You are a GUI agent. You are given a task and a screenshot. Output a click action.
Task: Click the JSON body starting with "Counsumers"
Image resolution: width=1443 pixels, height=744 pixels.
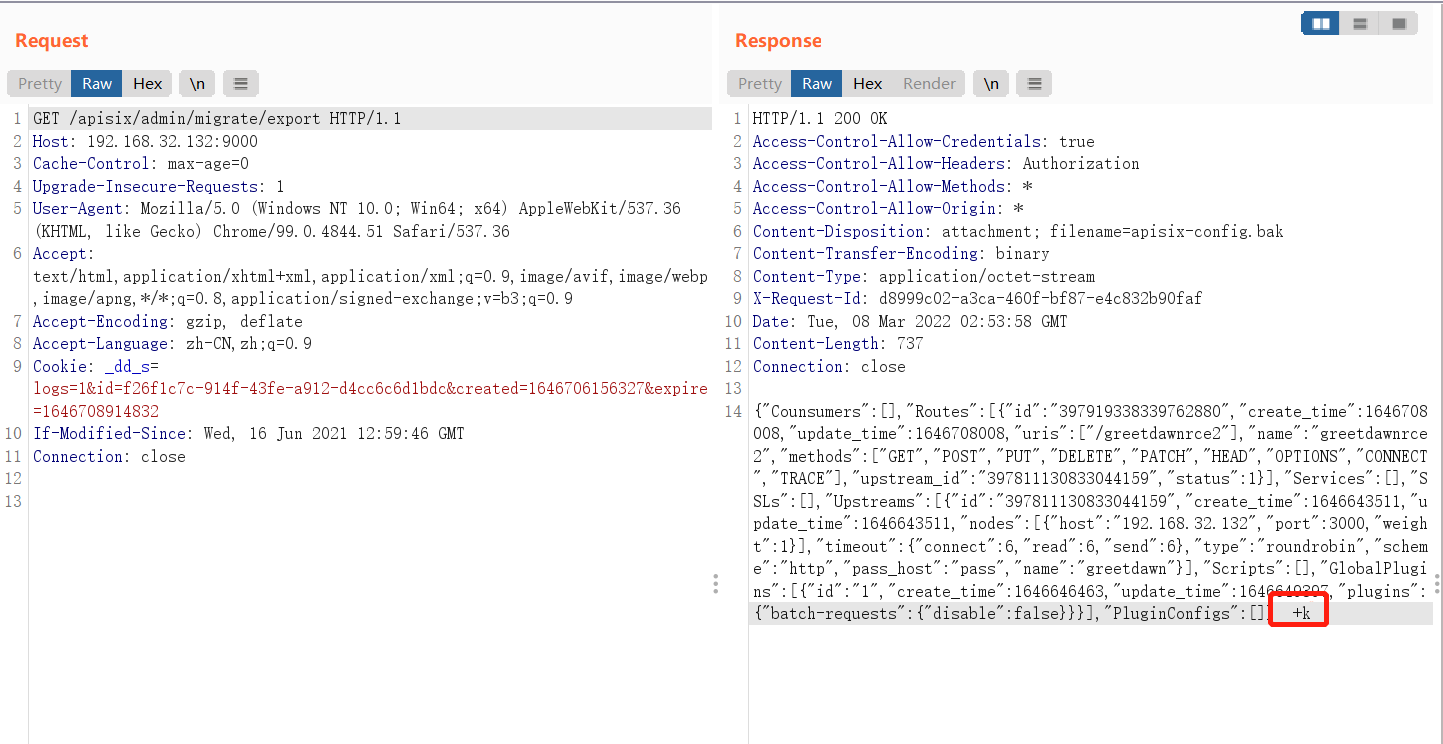[x=1090, y=513]
